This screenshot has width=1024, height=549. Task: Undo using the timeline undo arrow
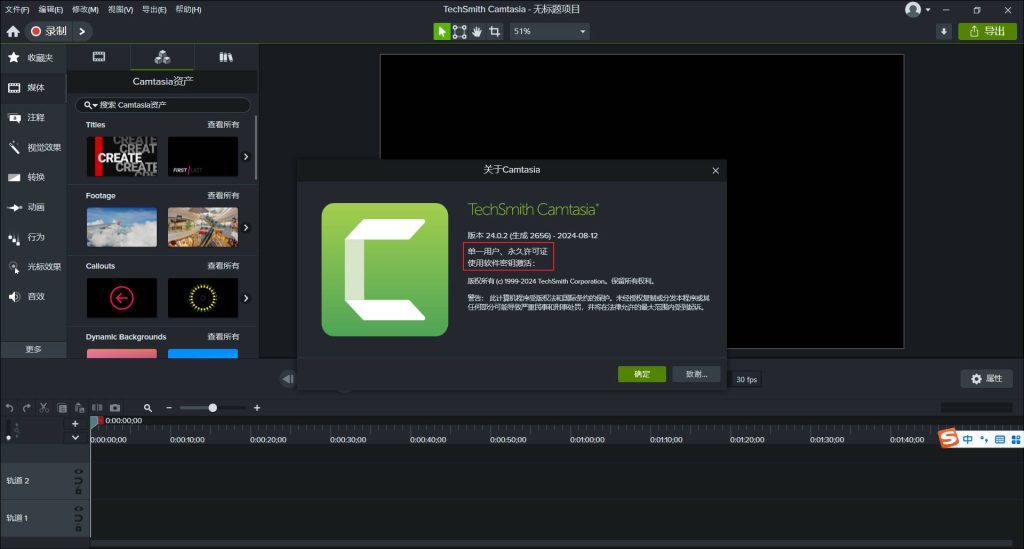point(9,408)
